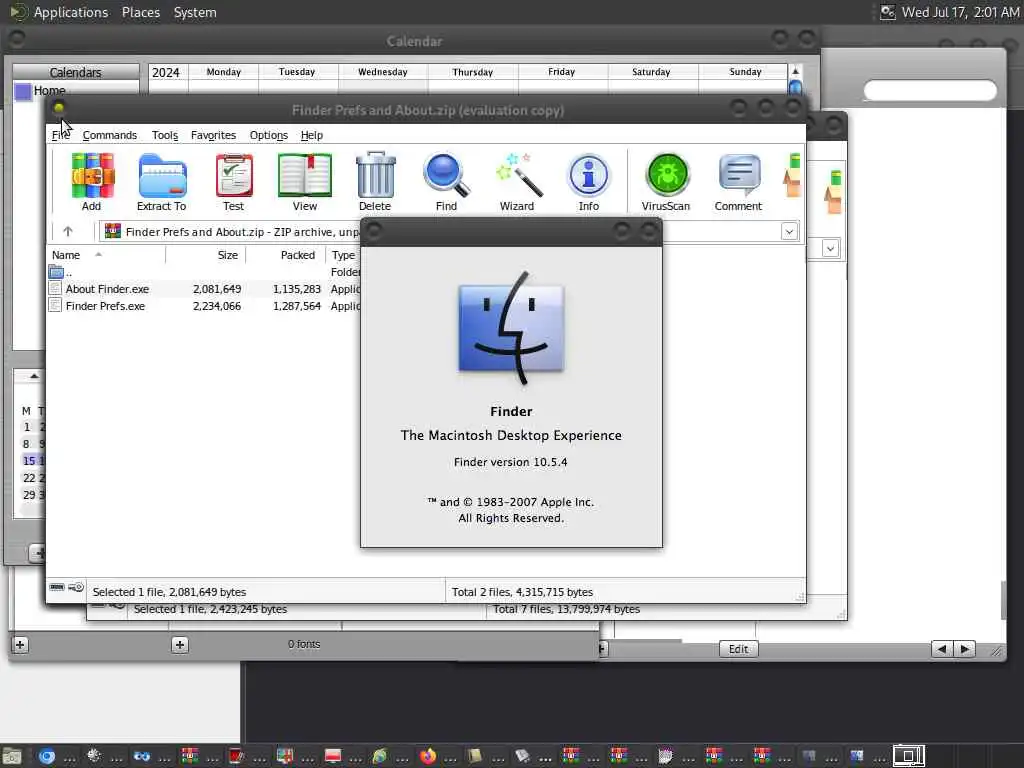Screen dimensions: 1024x768
Task: Open the File menu in WinRAR
Action: pyautogui.click(x=61, y=135)
